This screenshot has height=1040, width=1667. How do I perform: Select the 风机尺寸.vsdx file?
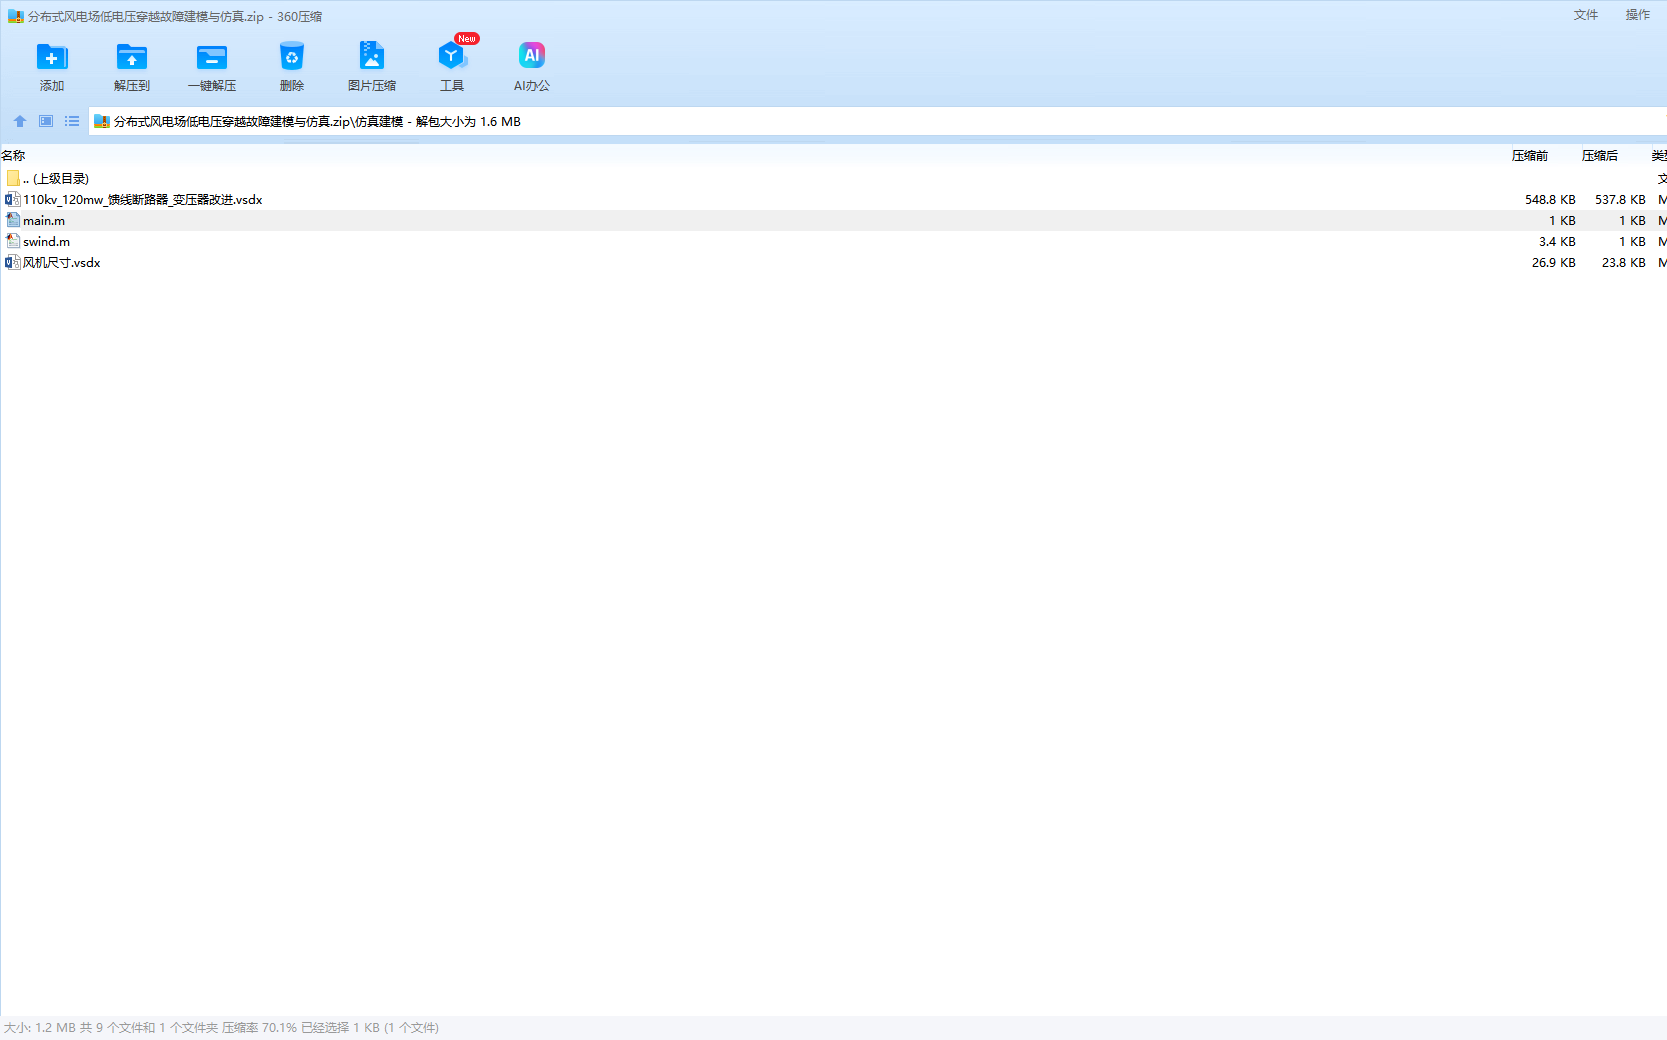coord(61,263)
